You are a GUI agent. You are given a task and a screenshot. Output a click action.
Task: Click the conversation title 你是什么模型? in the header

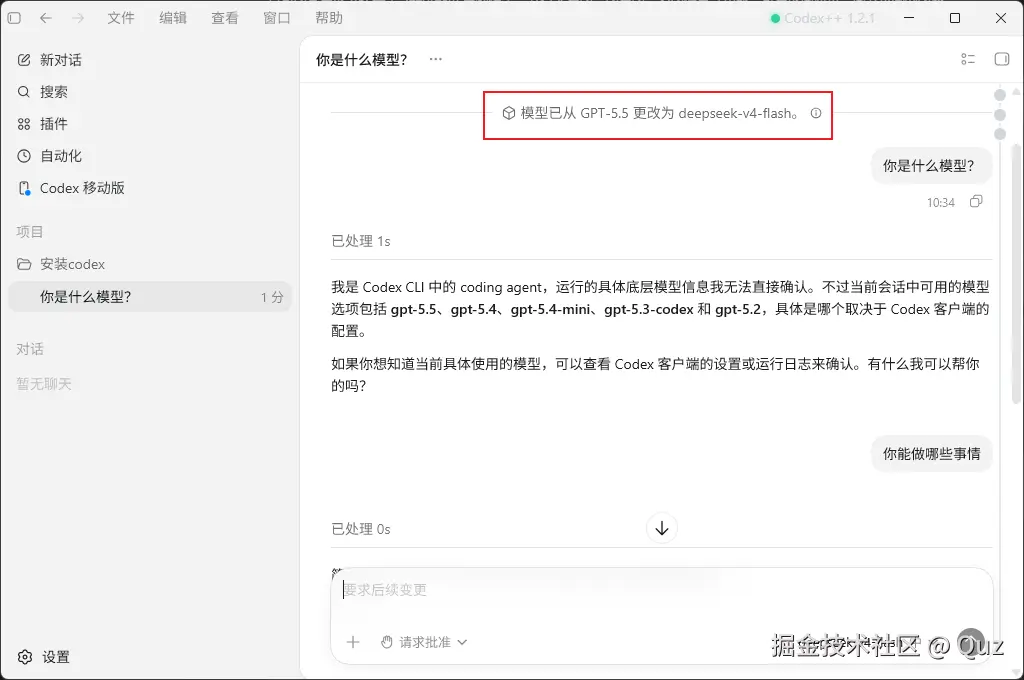pyautogui.click(x=361, y=60)
